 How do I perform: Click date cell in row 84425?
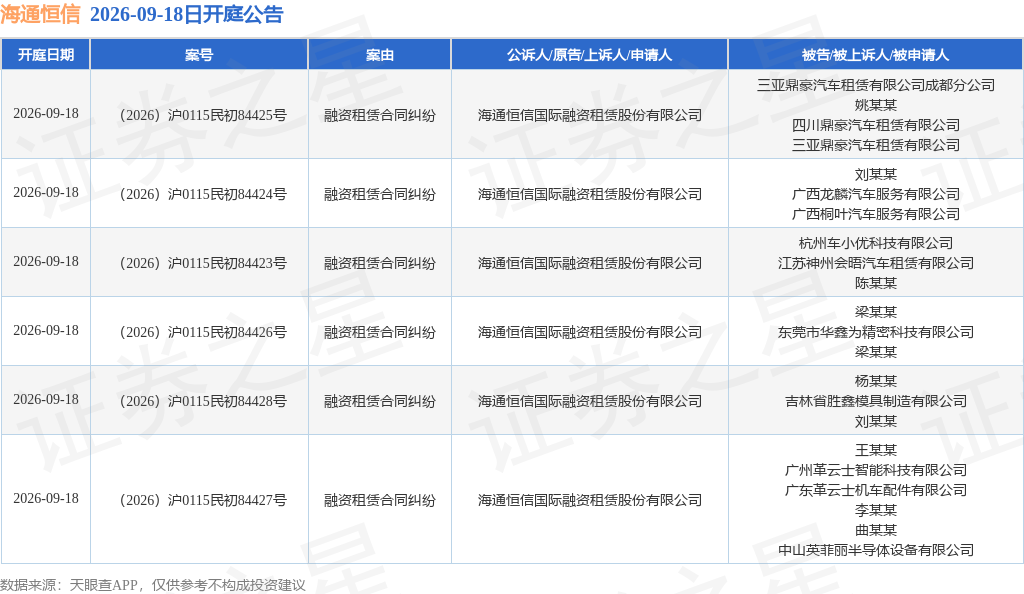click(x=46, y=114)
